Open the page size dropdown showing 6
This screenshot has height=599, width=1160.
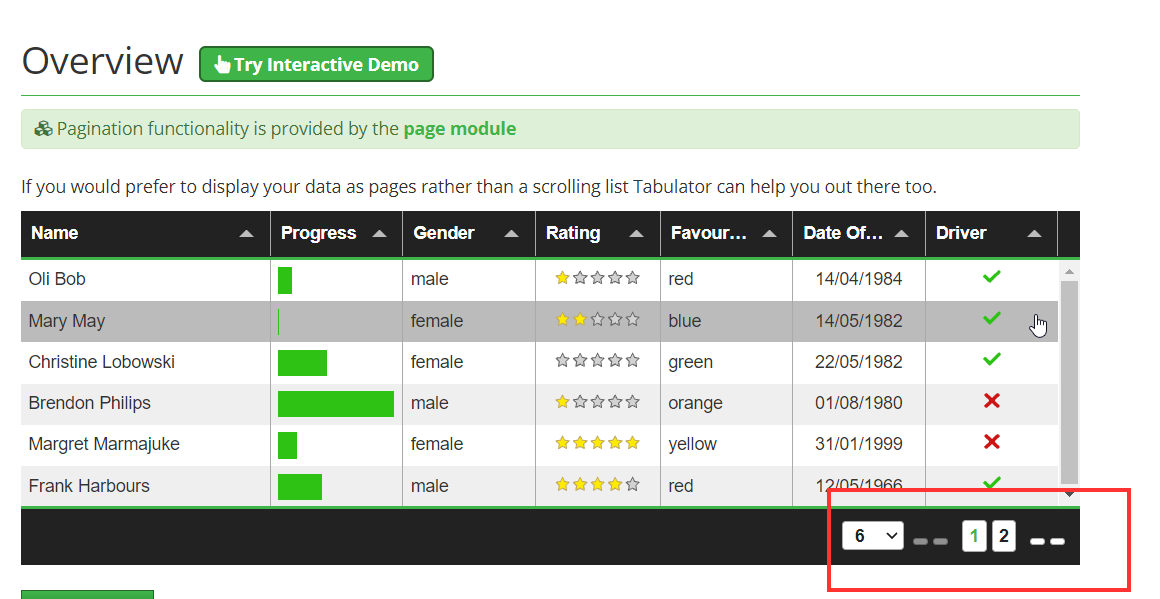pyautogui.click(x=872, y=536)
